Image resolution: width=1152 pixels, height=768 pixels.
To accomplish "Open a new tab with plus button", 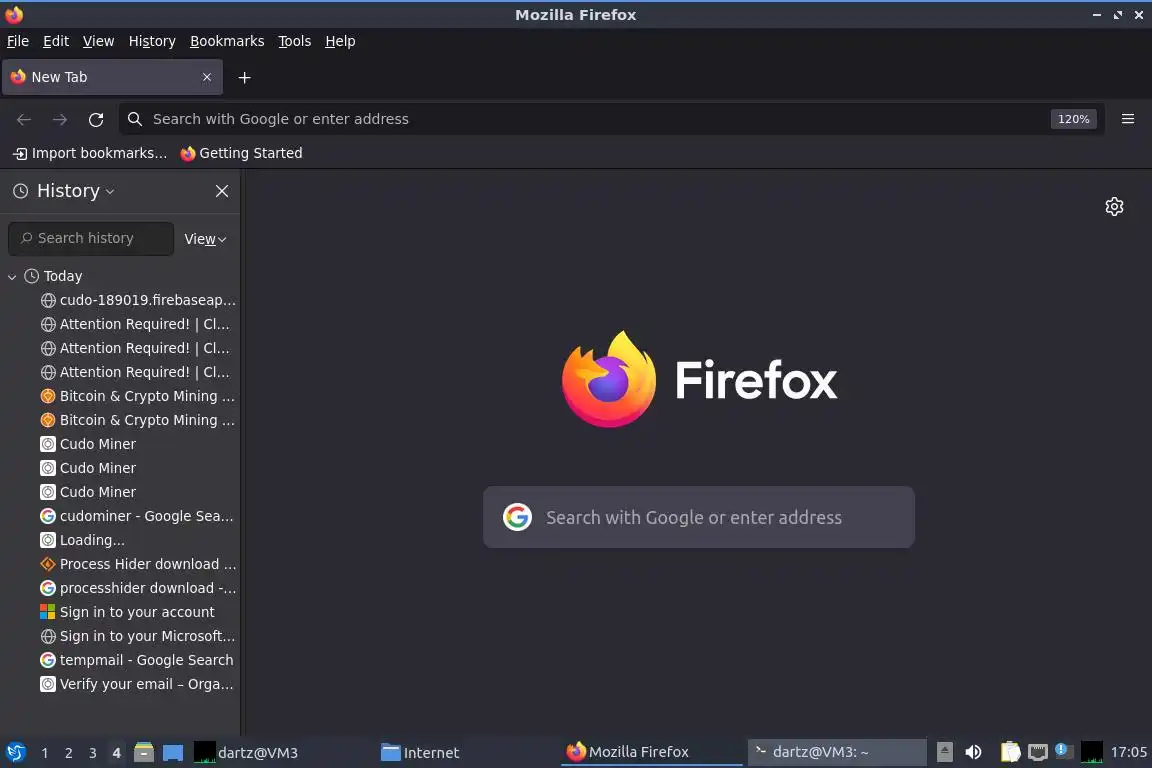I will point(245,77).
